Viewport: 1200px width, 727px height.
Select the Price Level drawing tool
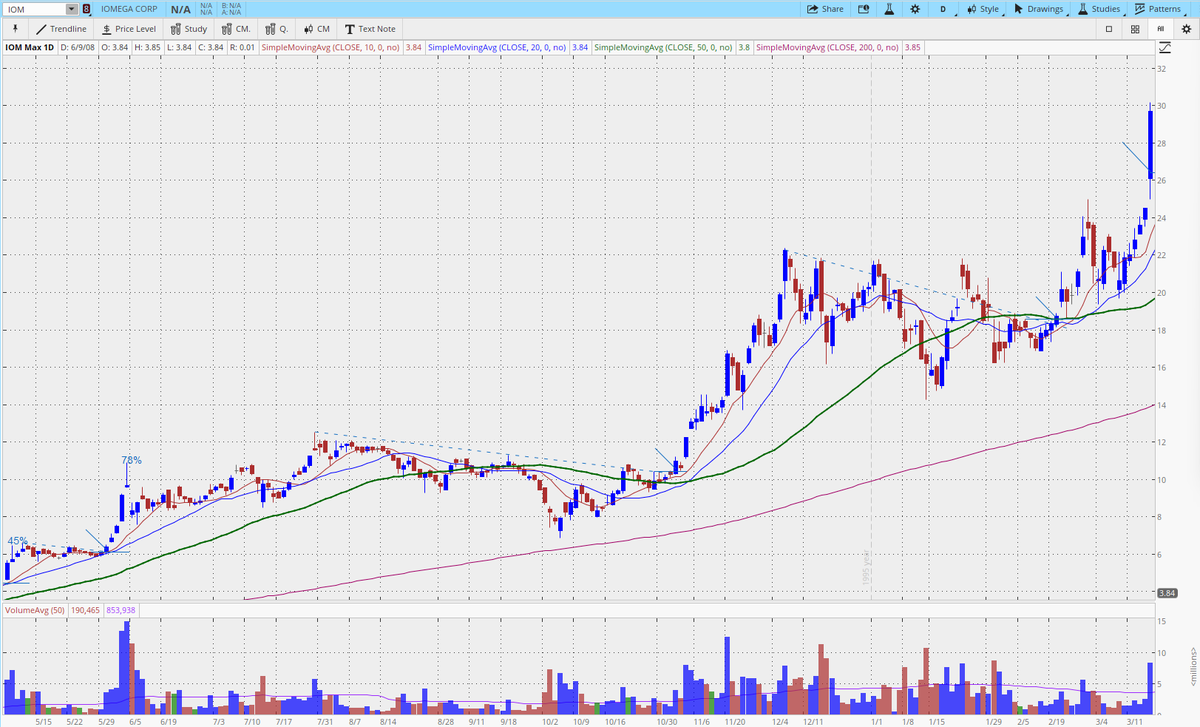pos(131,28)
